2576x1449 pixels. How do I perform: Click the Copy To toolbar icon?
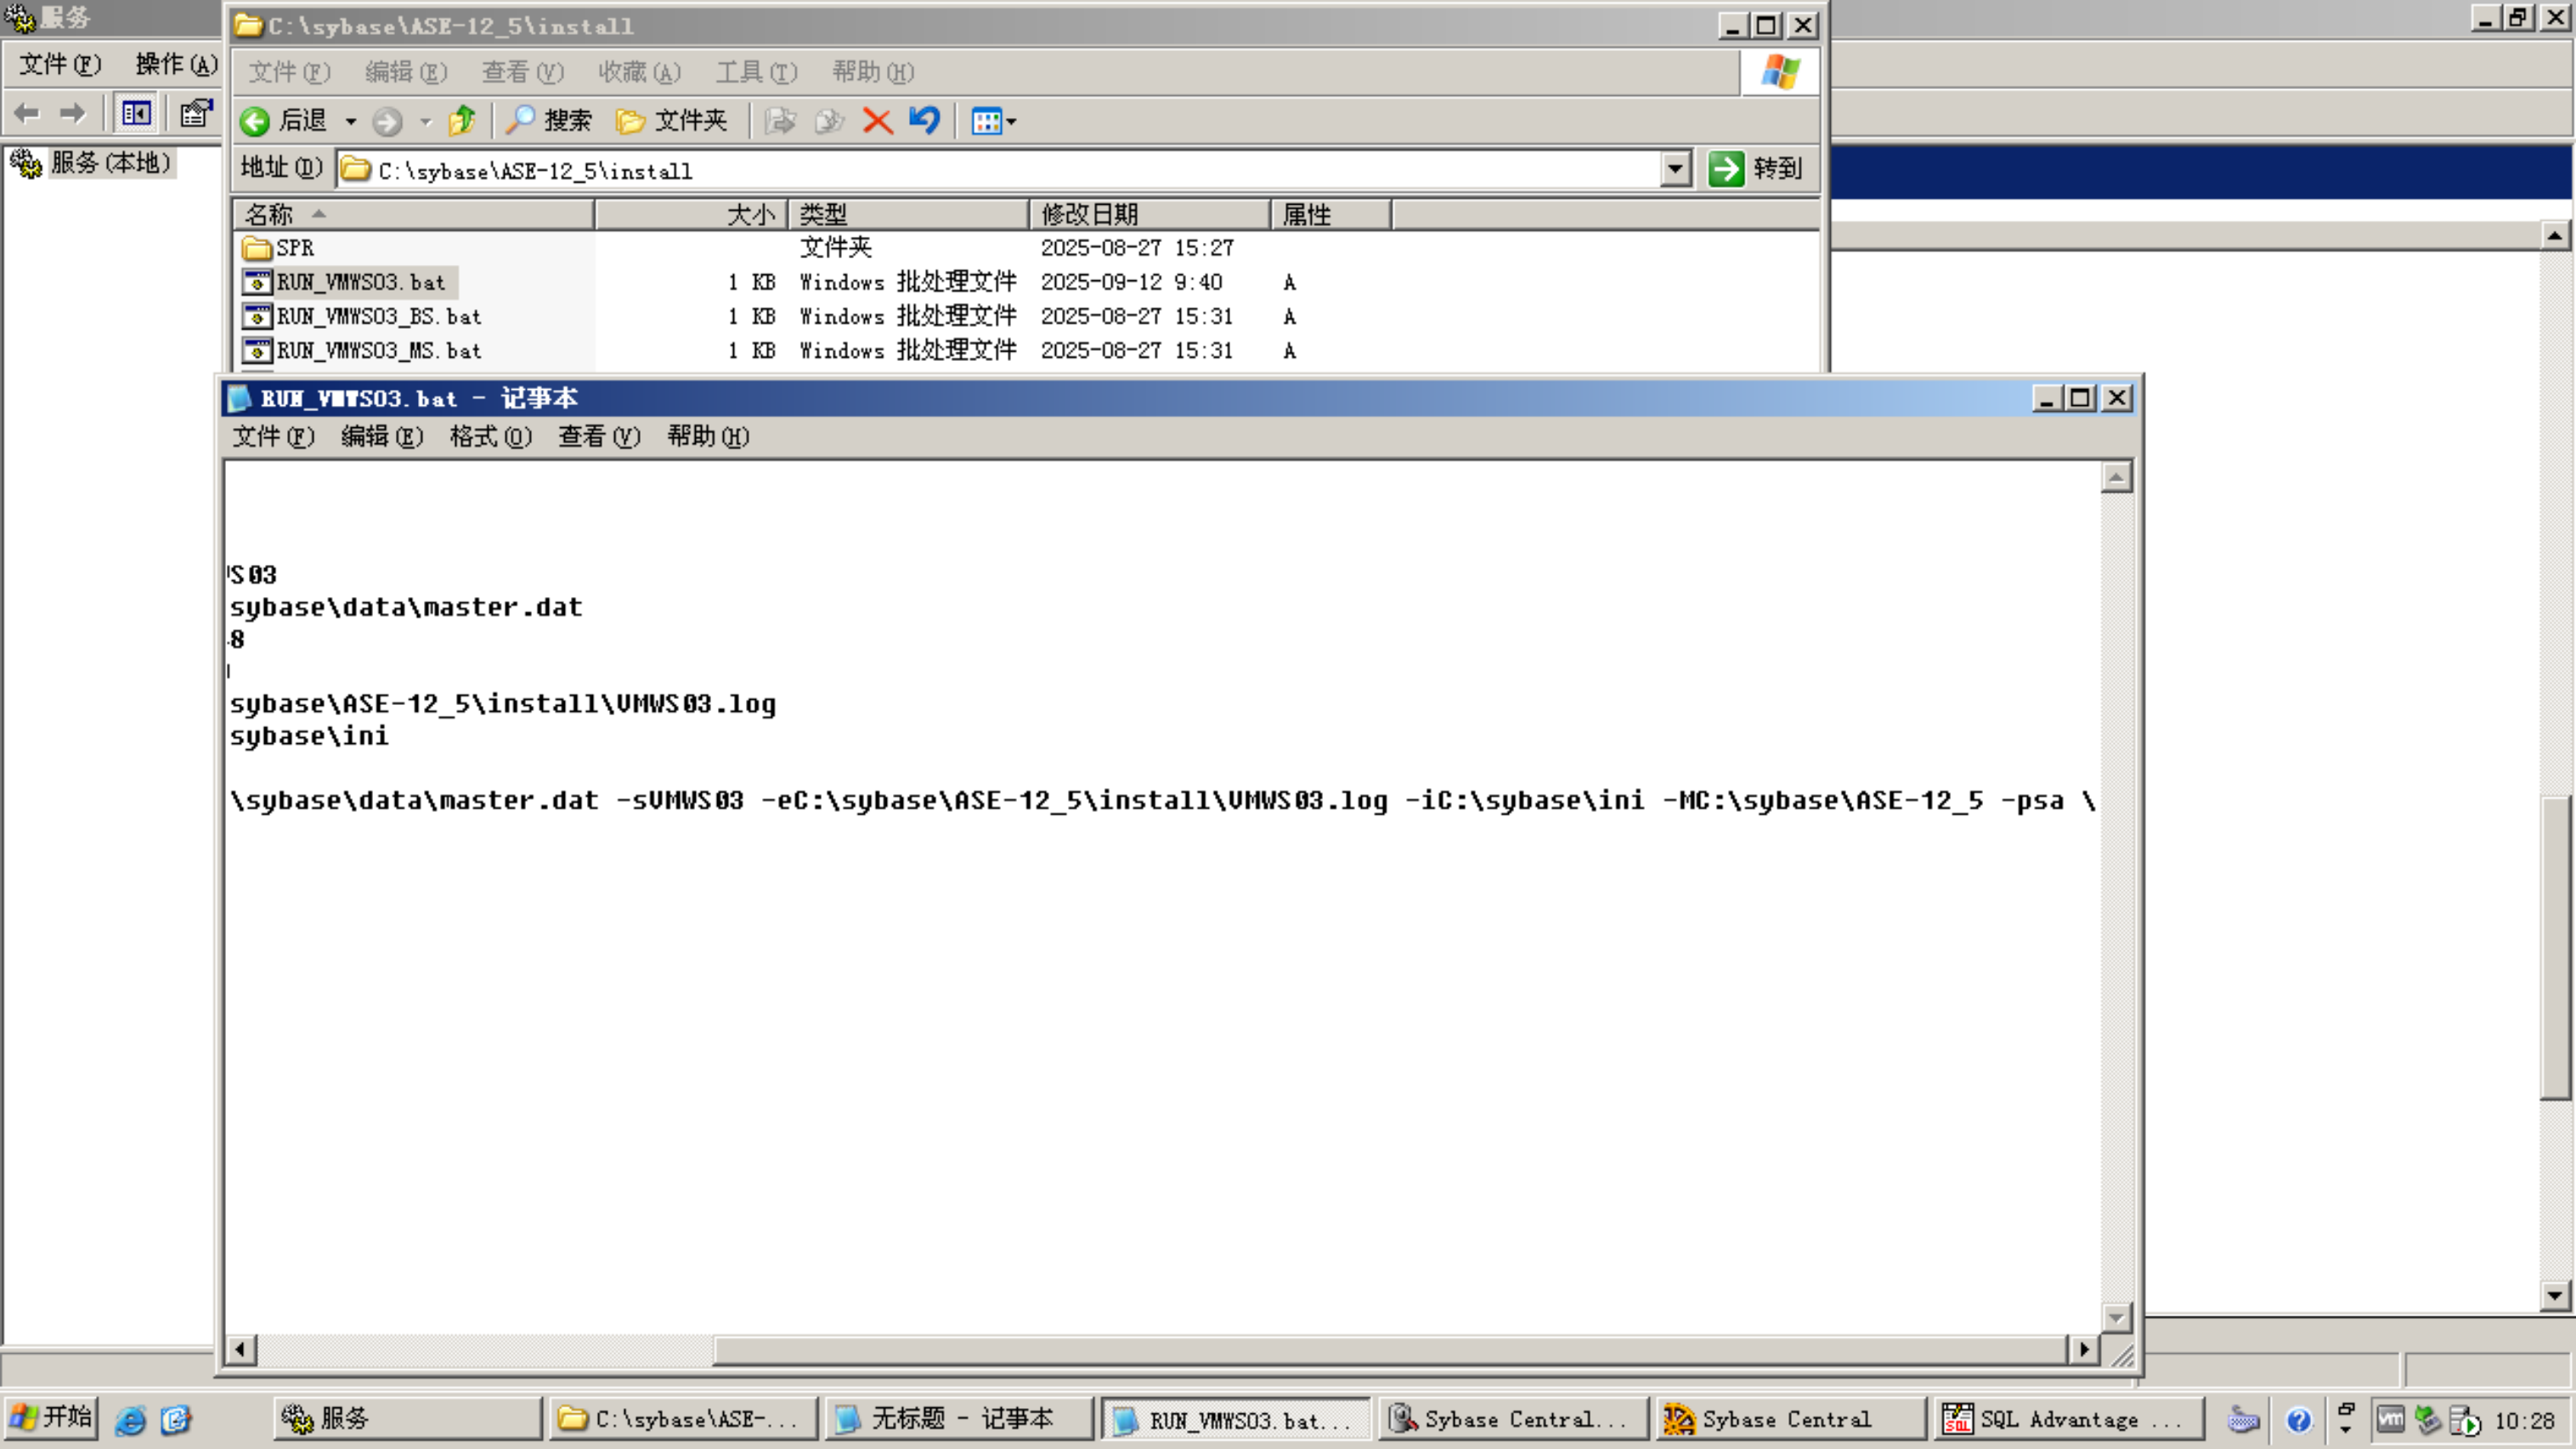point(829,121)
